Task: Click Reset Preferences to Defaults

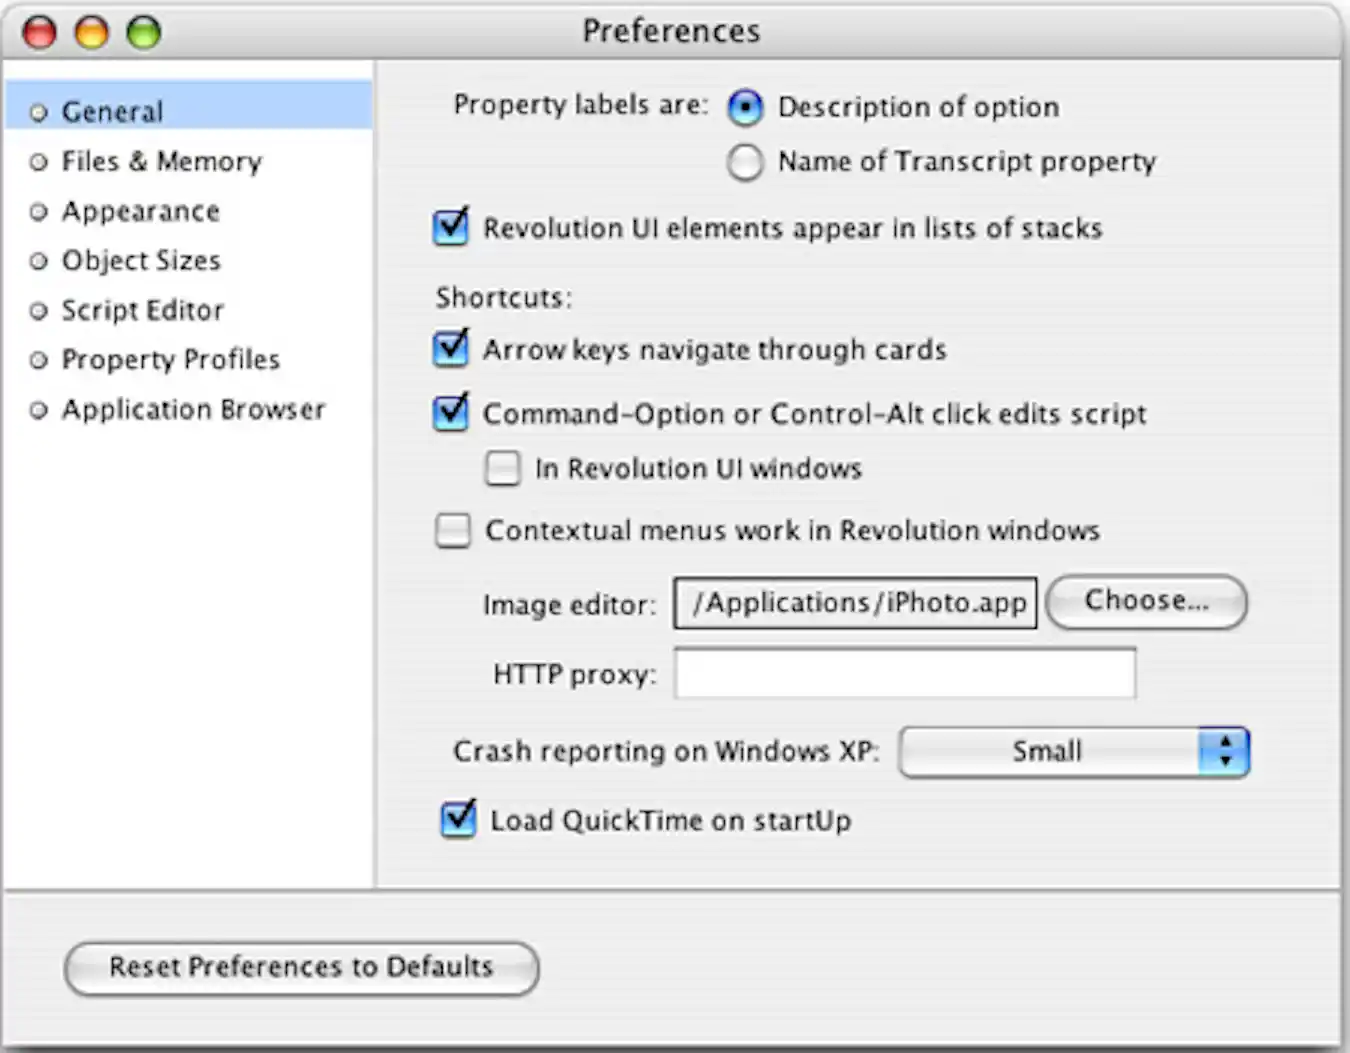Action: (301, 966)
